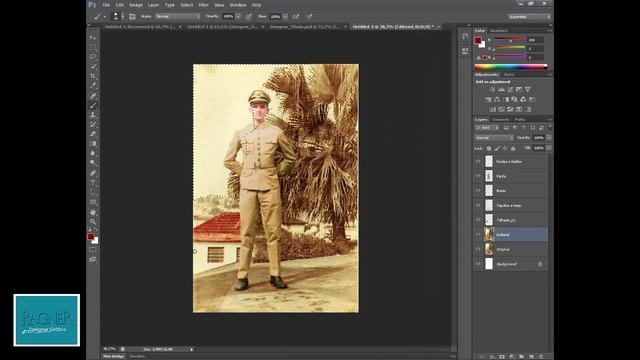Viewport: 640px width, 360px height.
Task: Select the Move tool
Action: pyautogui.click(x=93, y=37)
